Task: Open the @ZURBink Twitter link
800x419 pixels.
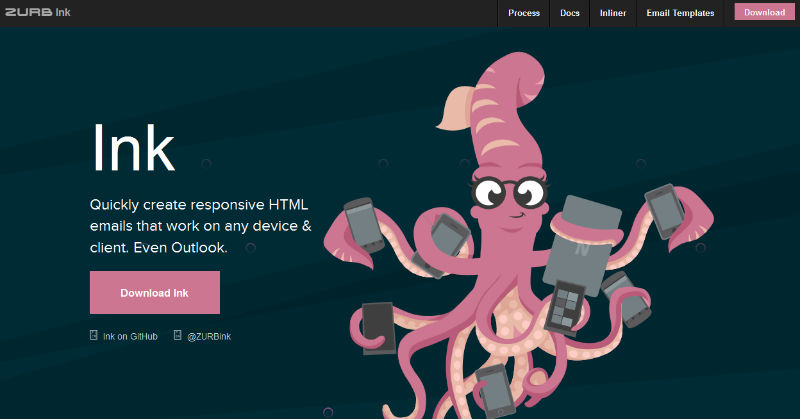Action: [x=209, y=336]
